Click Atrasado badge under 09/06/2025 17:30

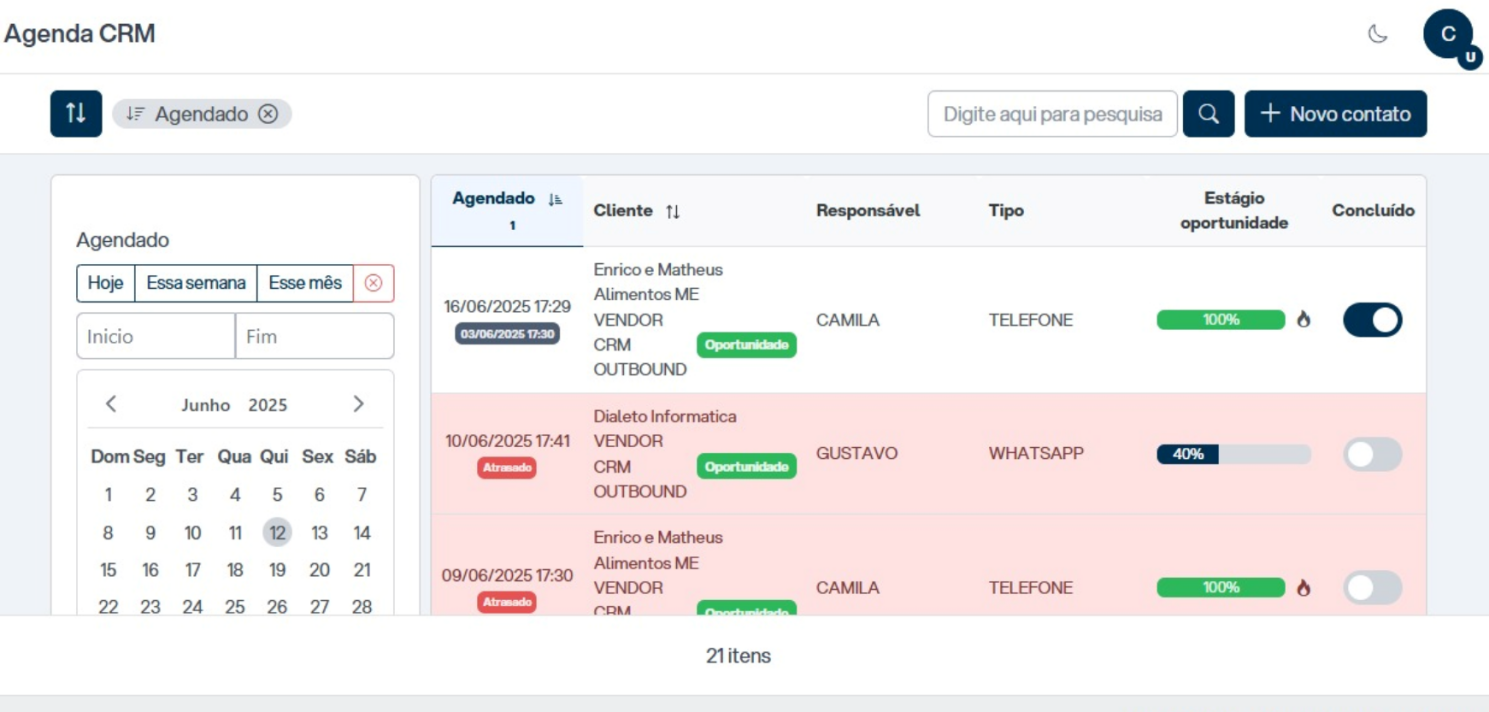[507, 602]
